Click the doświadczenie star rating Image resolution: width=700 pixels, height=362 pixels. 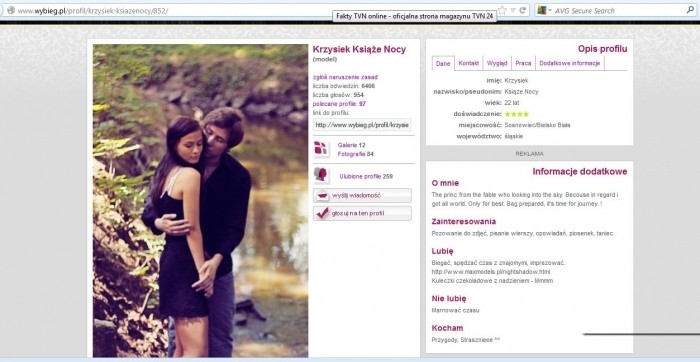[517, 114]
